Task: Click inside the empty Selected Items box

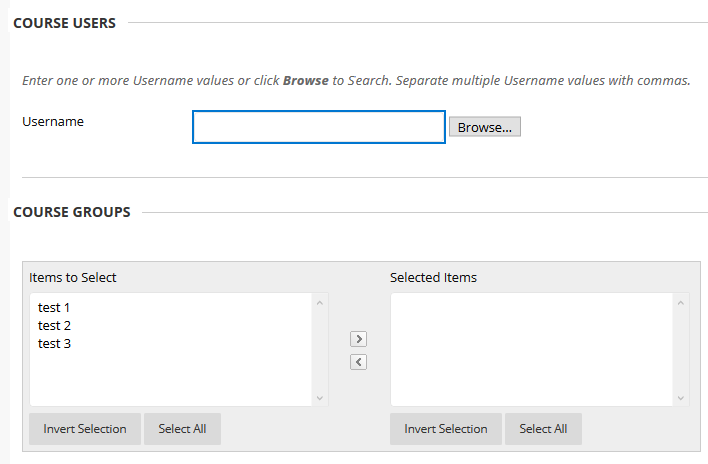Action: point(530,349)
